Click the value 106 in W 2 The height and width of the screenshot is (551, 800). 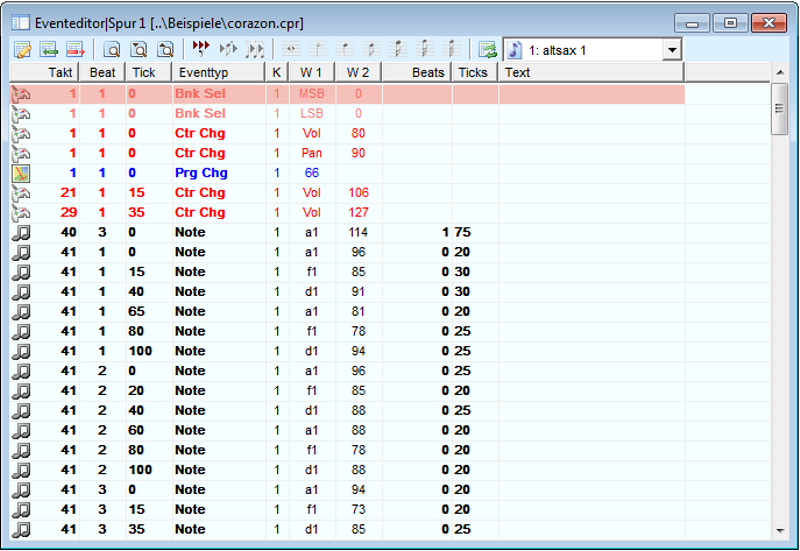[358, 193]
